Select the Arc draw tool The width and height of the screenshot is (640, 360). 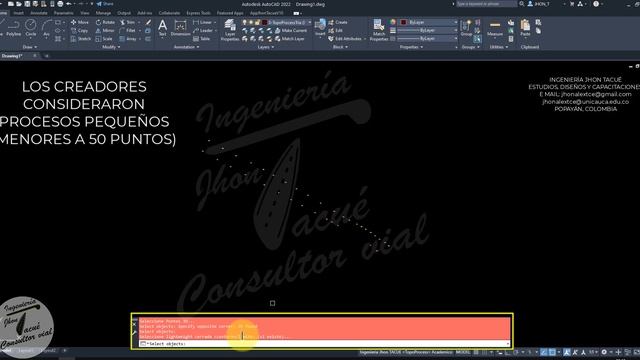(x=46, y=28)
